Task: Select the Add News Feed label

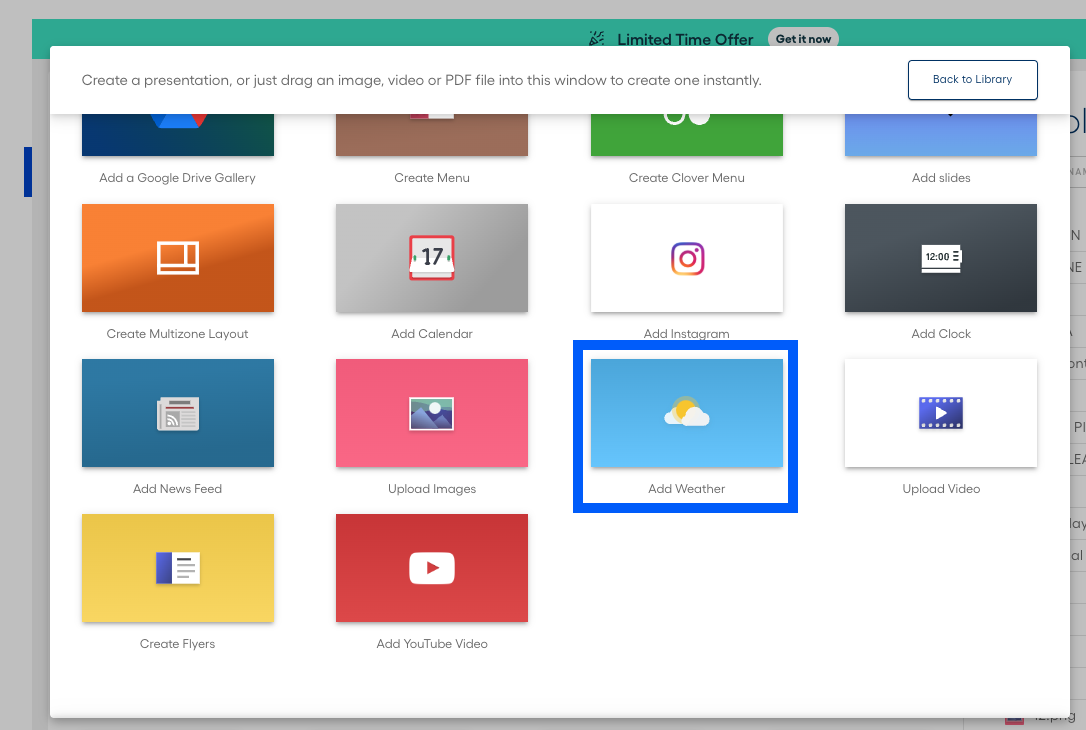Action: (x=177, y=489)
